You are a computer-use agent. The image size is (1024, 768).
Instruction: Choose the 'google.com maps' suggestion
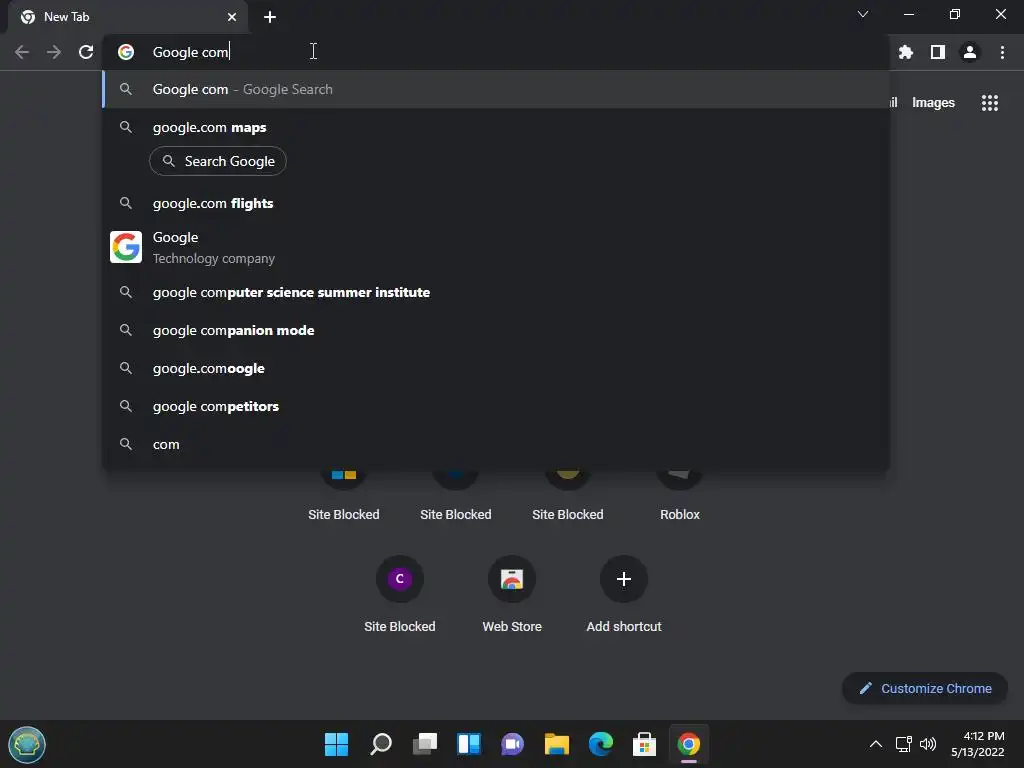click(x=496, y=127)
